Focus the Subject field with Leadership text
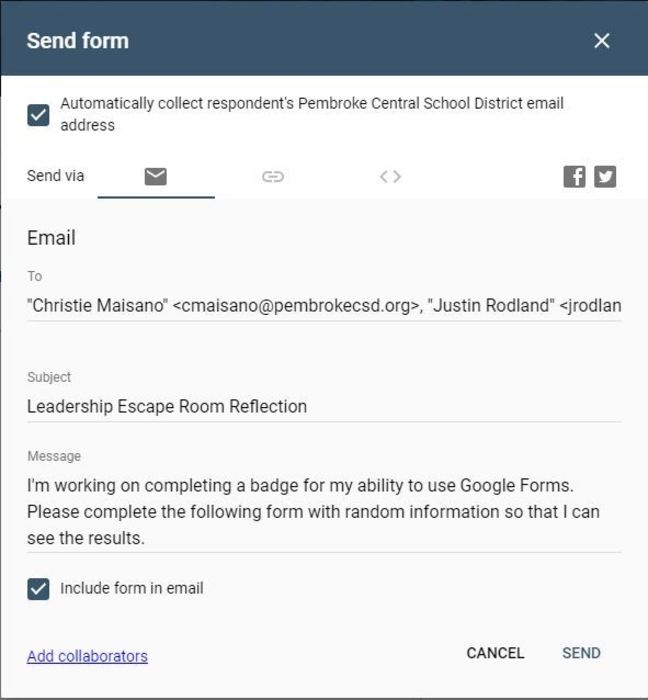This screenshot has width=648, height=700. 167,406
